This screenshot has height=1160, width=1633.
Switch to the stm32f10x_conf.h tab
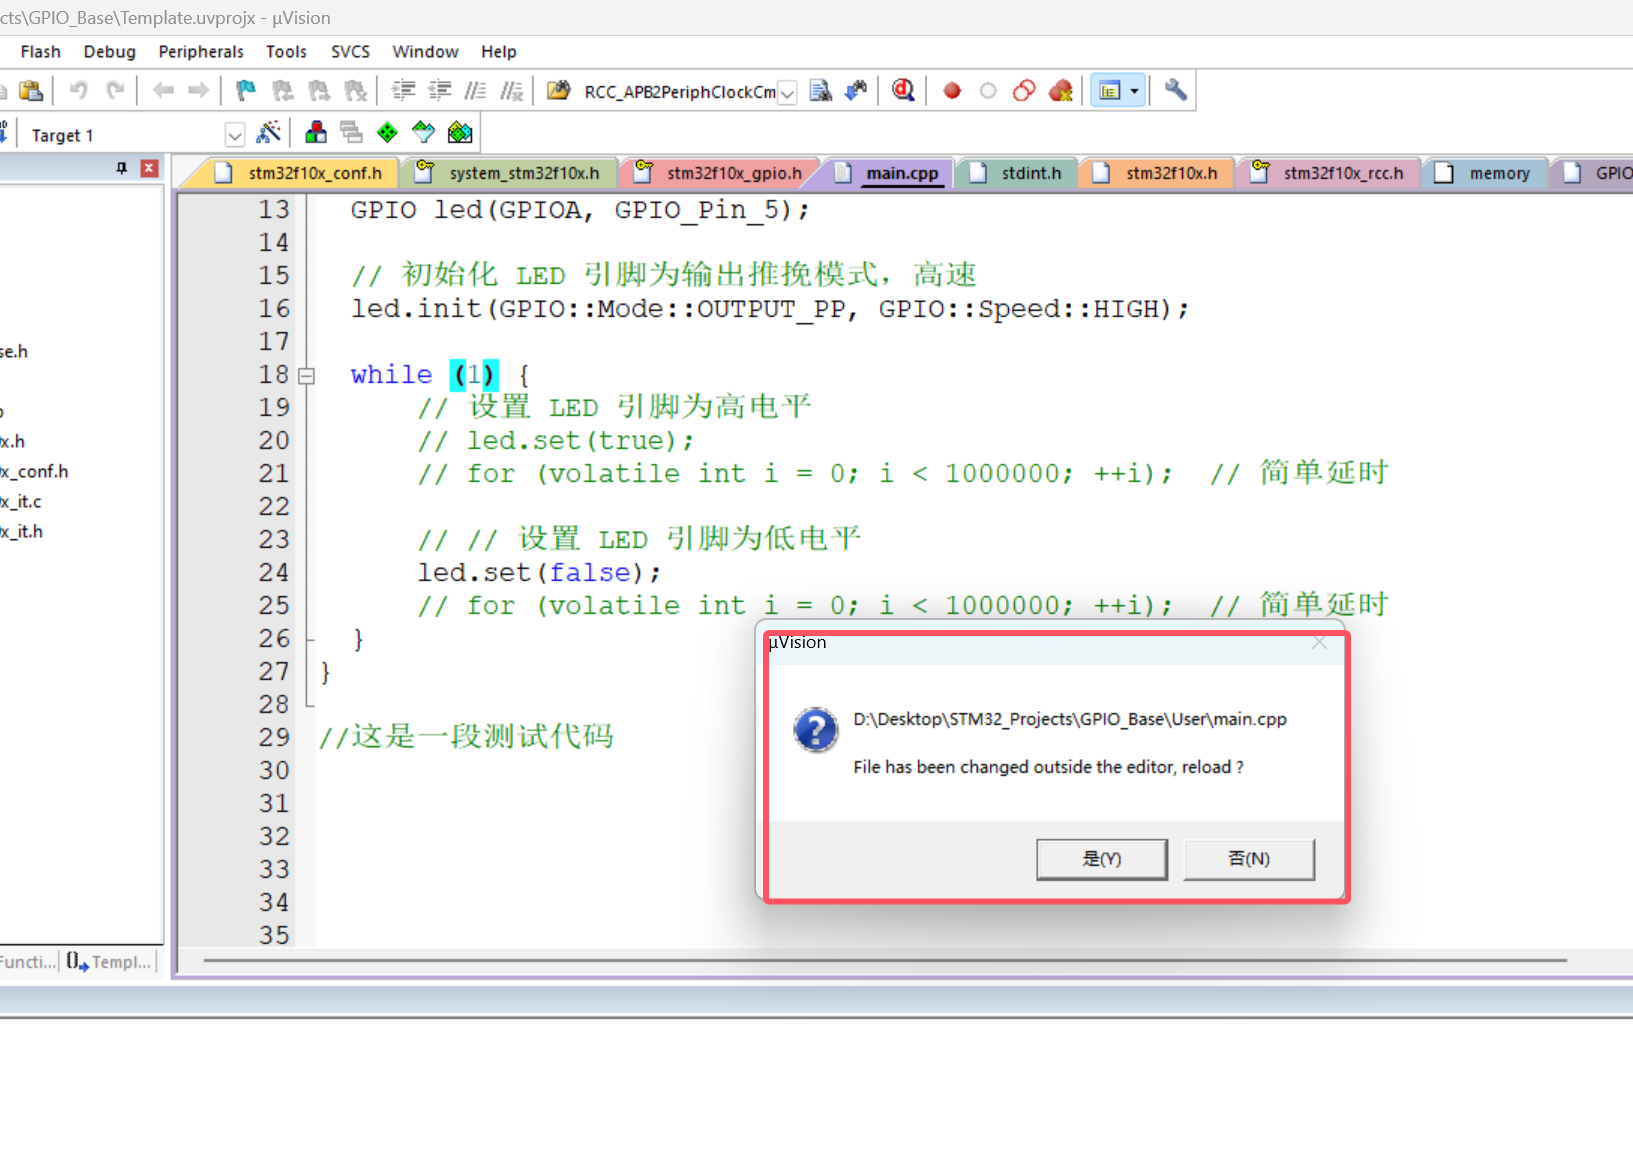(298, 173)
